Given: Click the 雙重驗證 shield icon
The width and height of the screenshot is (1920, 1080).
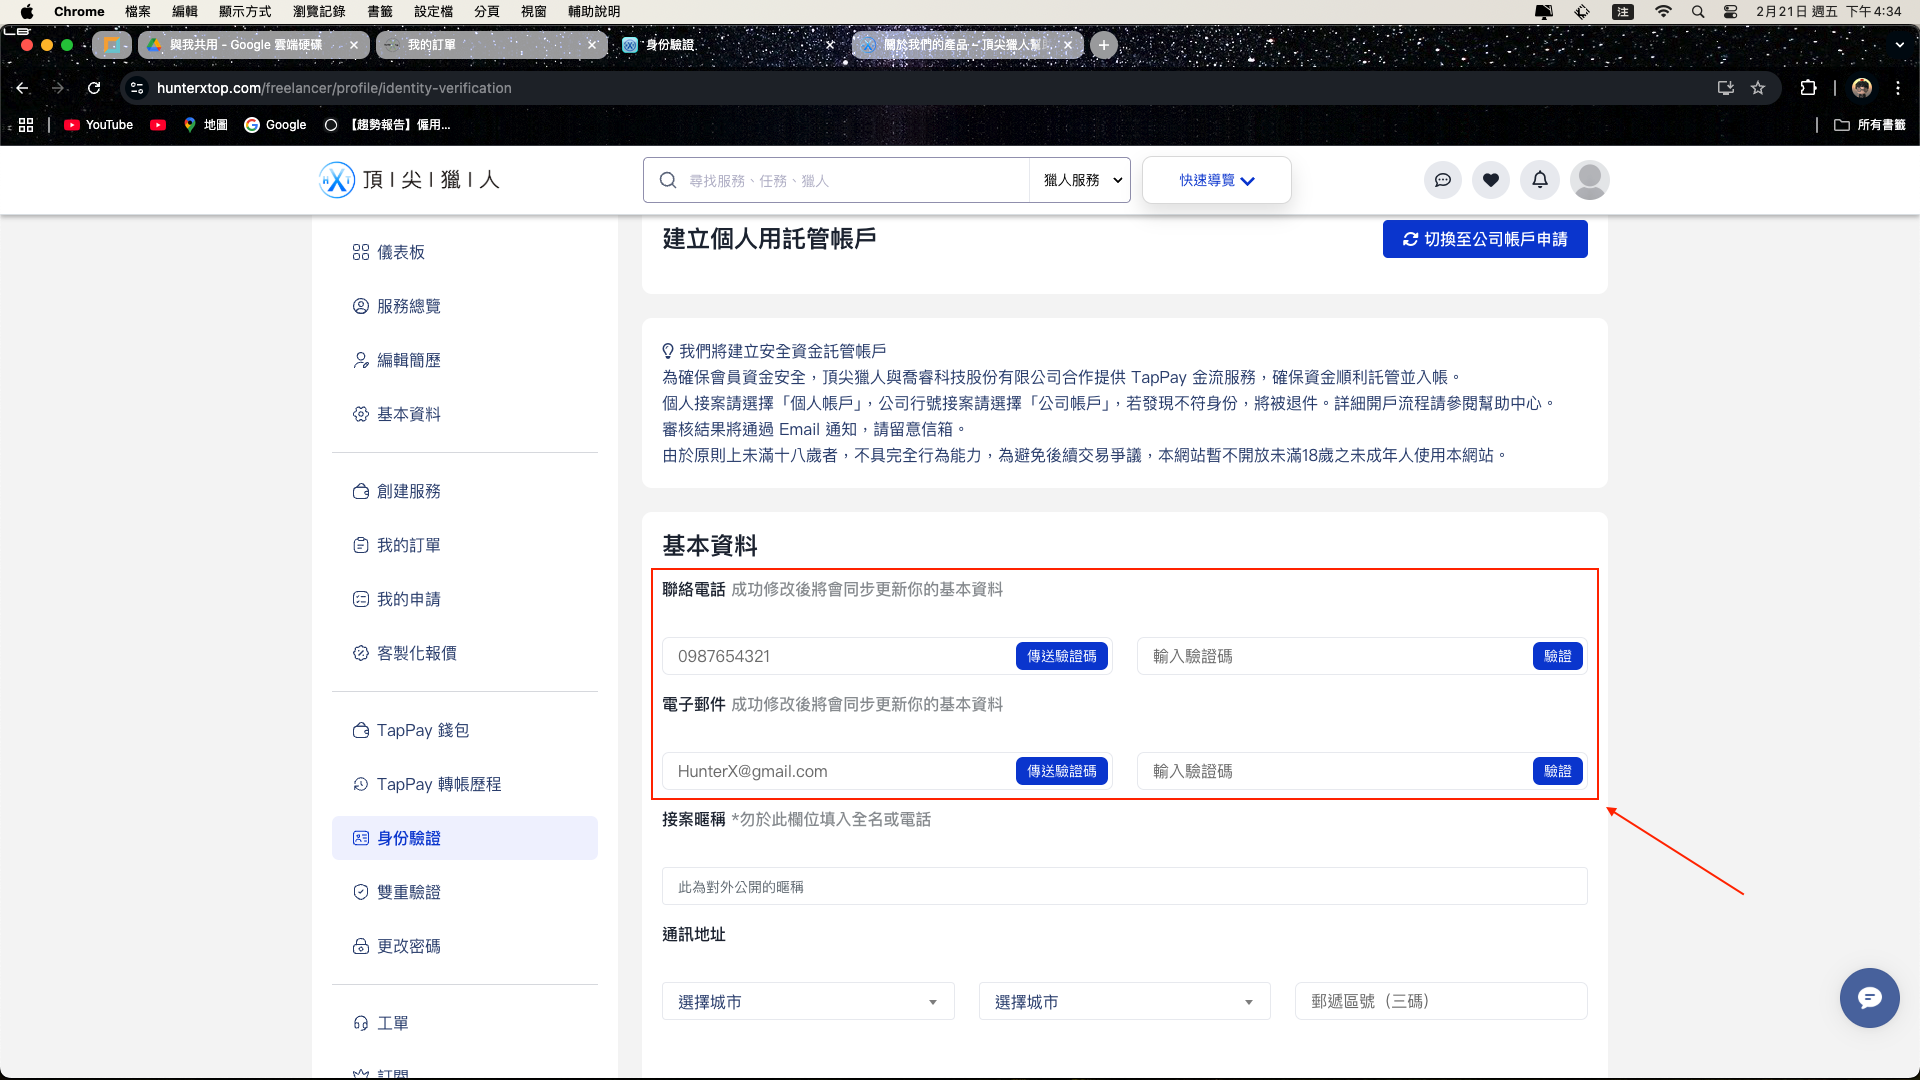Looking at the screenshot, I should (361, 891).
